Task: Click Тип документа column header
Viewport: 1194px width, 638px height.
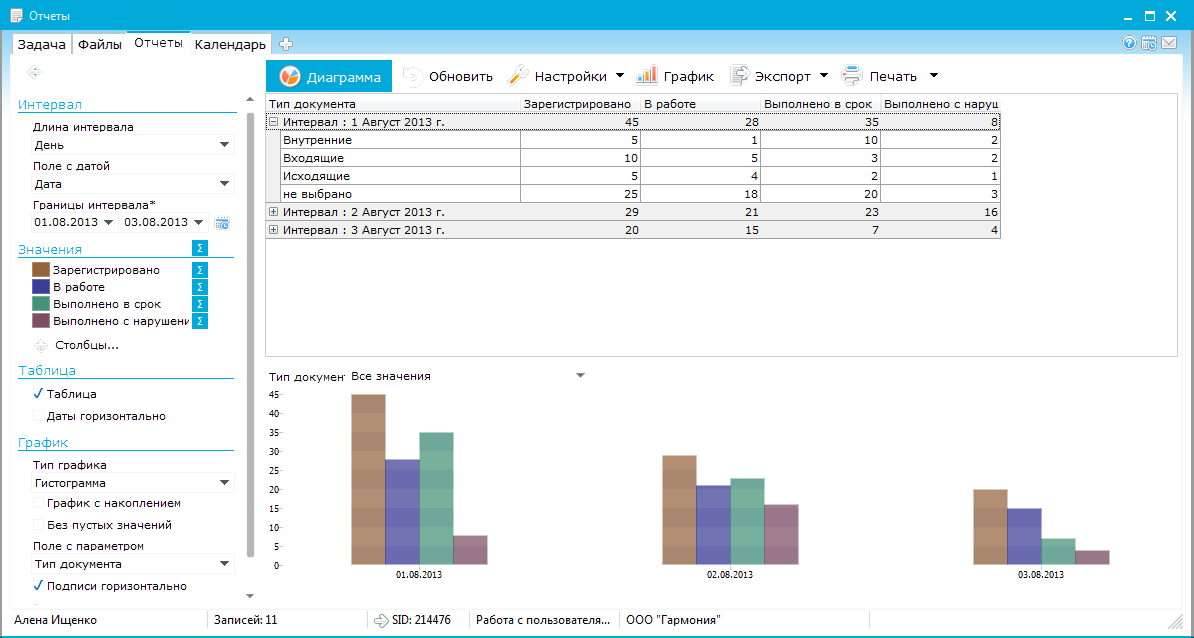Action: pyautogui.click(x=393, y=104)
